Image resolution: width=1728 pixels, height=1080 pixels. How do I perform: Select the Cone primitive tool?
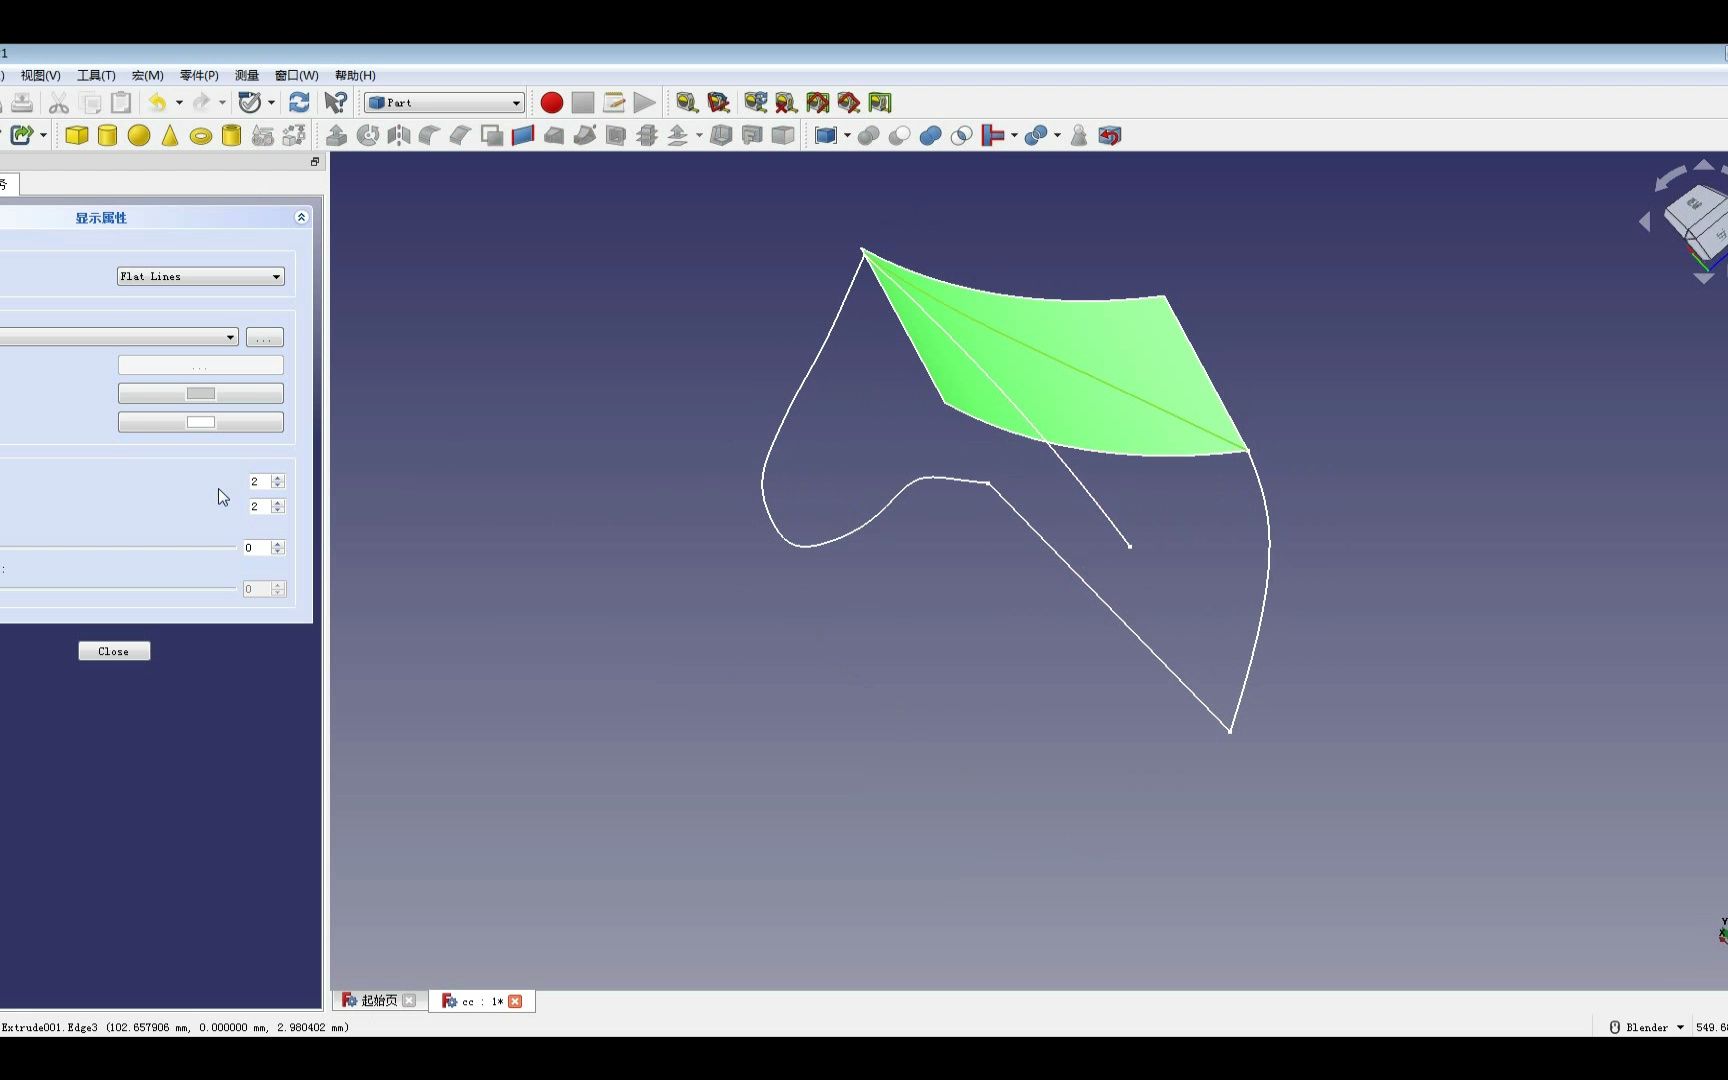pos(169,135)
